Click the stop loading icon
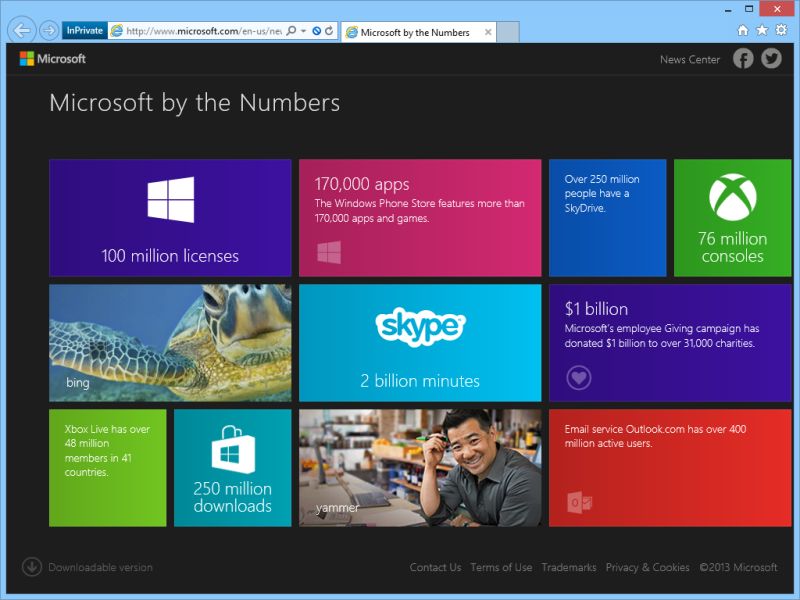Image resolution: width=800 pixels, height=600 pixels. (x=316, y=31)
